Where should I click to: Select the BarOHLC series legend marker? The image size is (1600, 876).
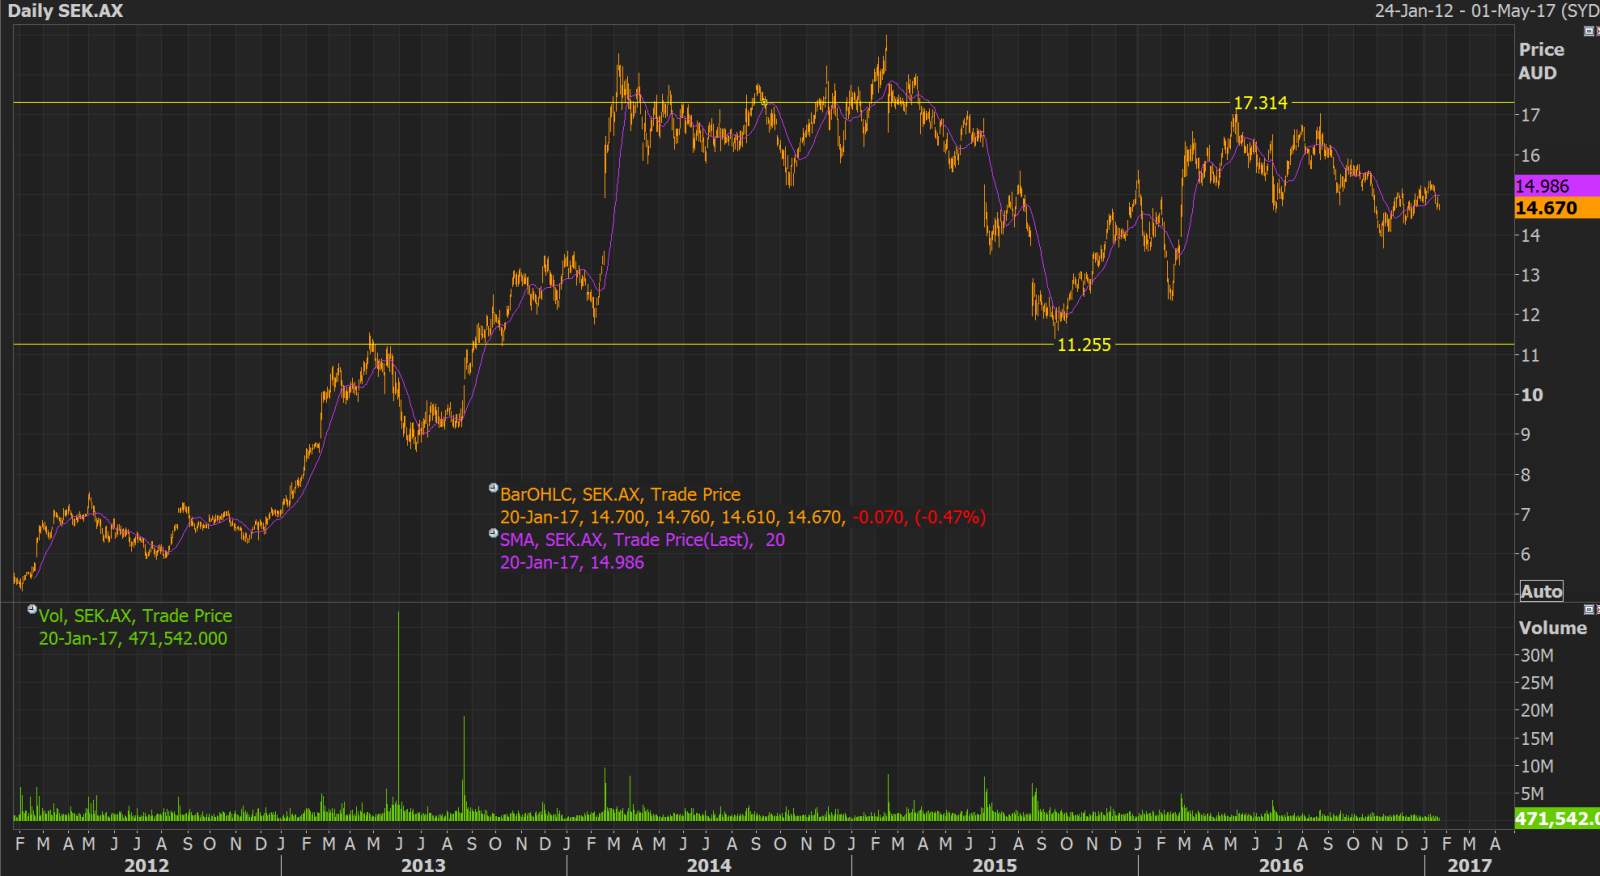point(493,488)
